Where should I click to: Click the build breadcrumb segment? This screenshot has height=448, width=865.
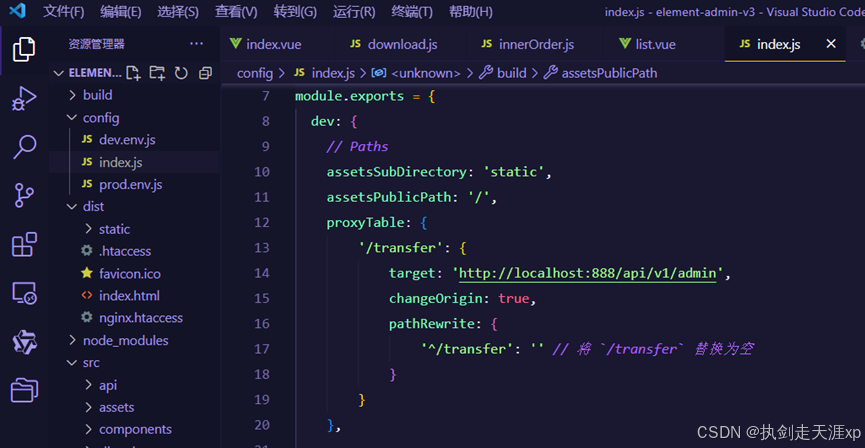[511, 73]
